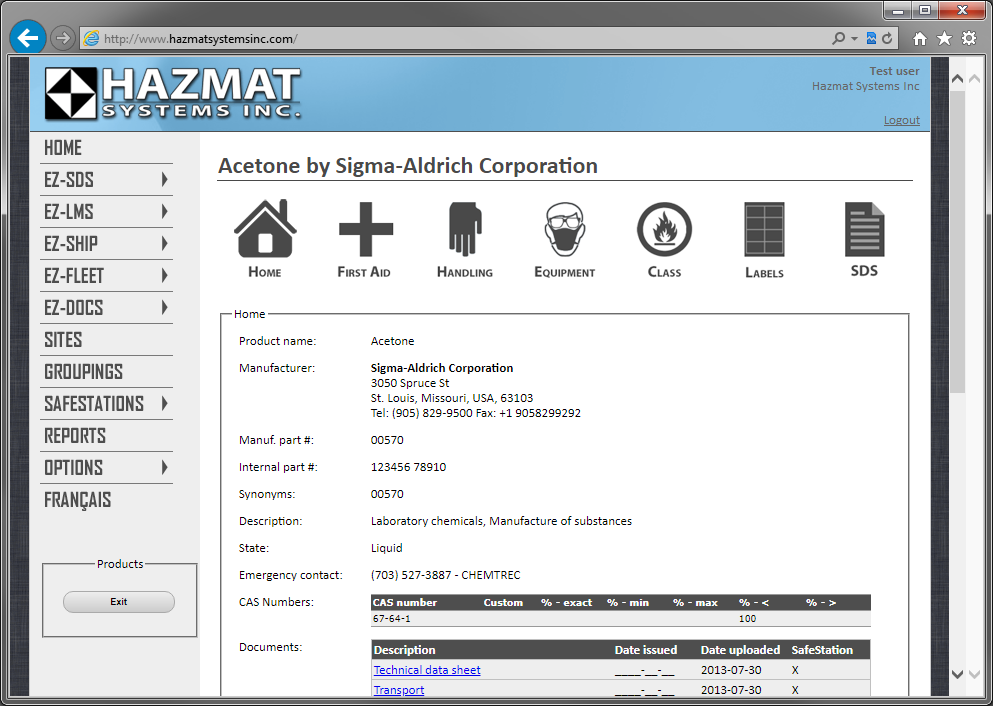Screen dimensions: 993x706
Task: Click the search magnifier in address bar
Action: (x=838, y=39)
